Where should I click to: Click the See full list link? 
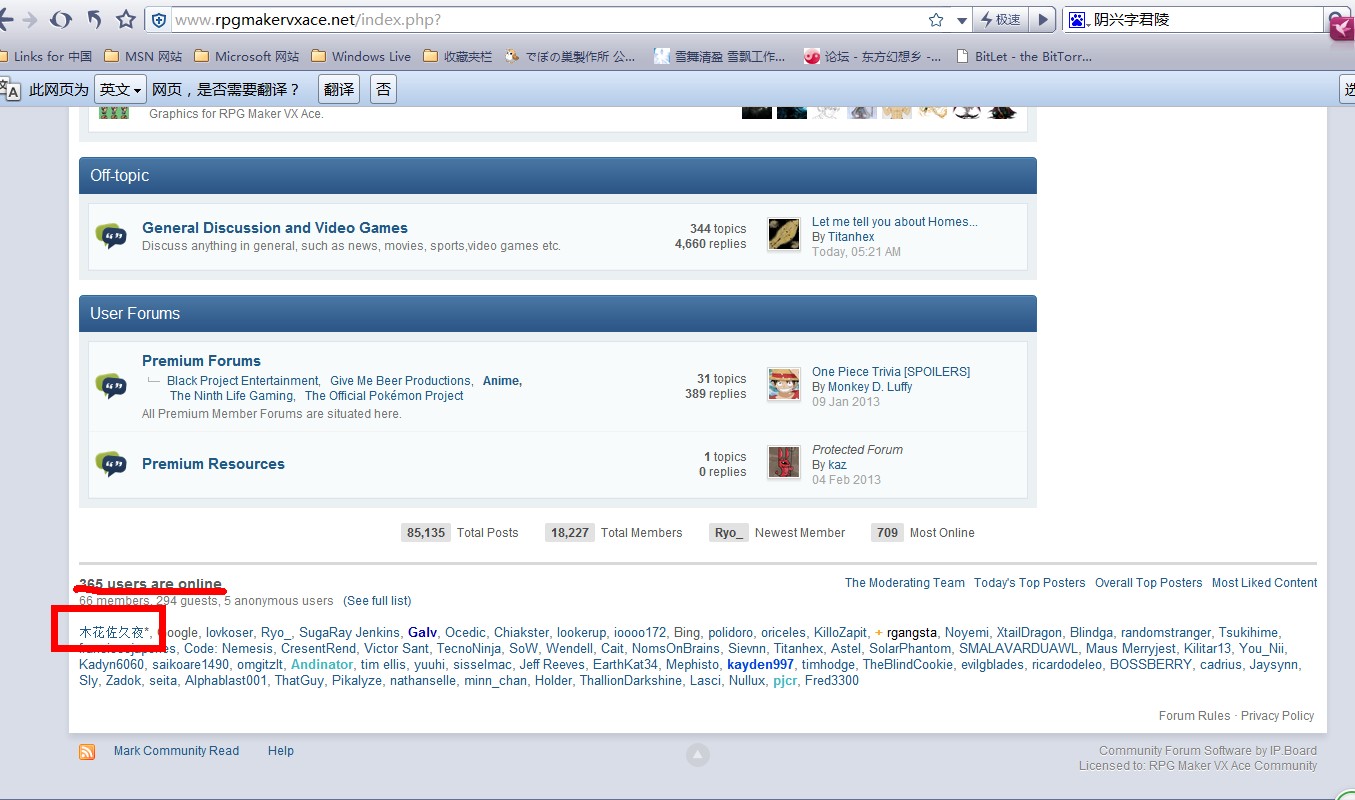coord(377,601)
